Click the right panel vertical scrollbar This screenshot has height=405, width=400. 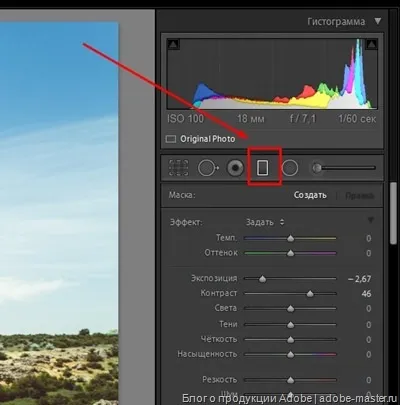(x=393, y=213)
